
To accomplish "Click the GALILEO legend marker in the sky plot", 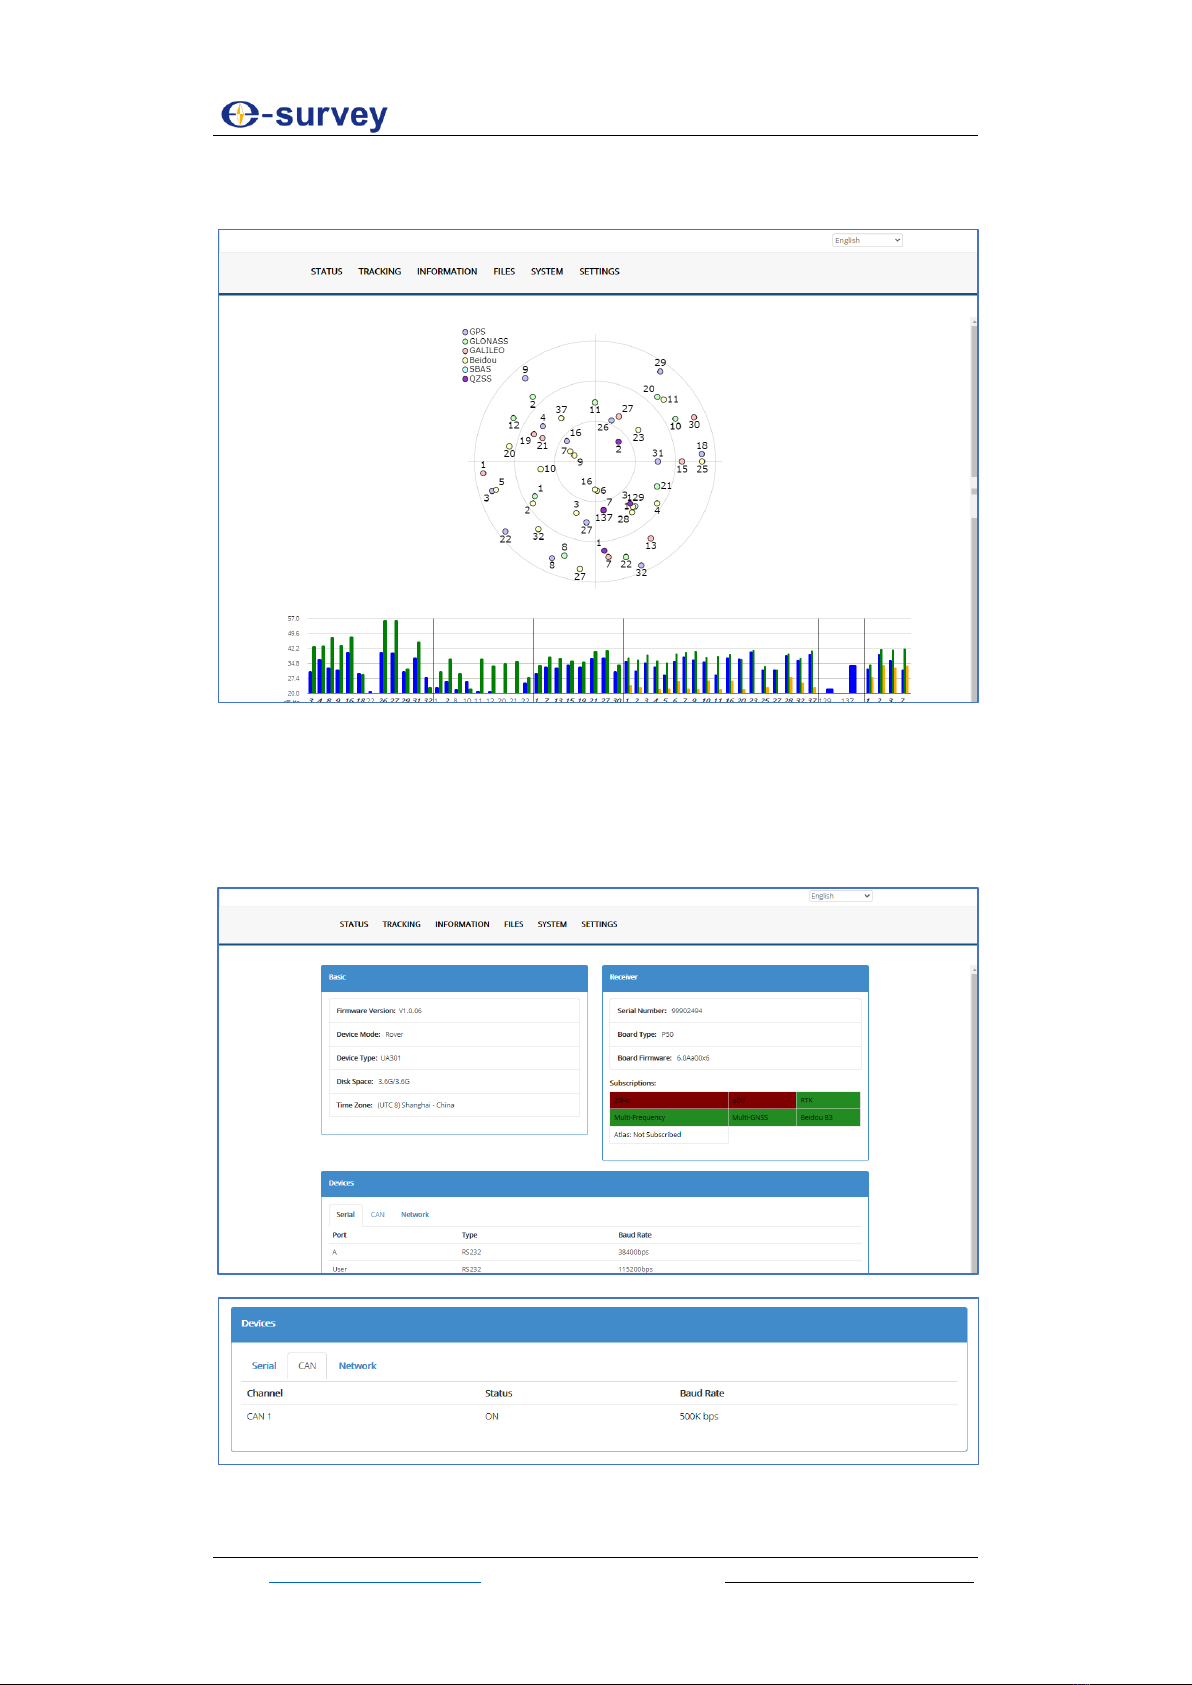I will pyautogui.click(x=465, y=351).
